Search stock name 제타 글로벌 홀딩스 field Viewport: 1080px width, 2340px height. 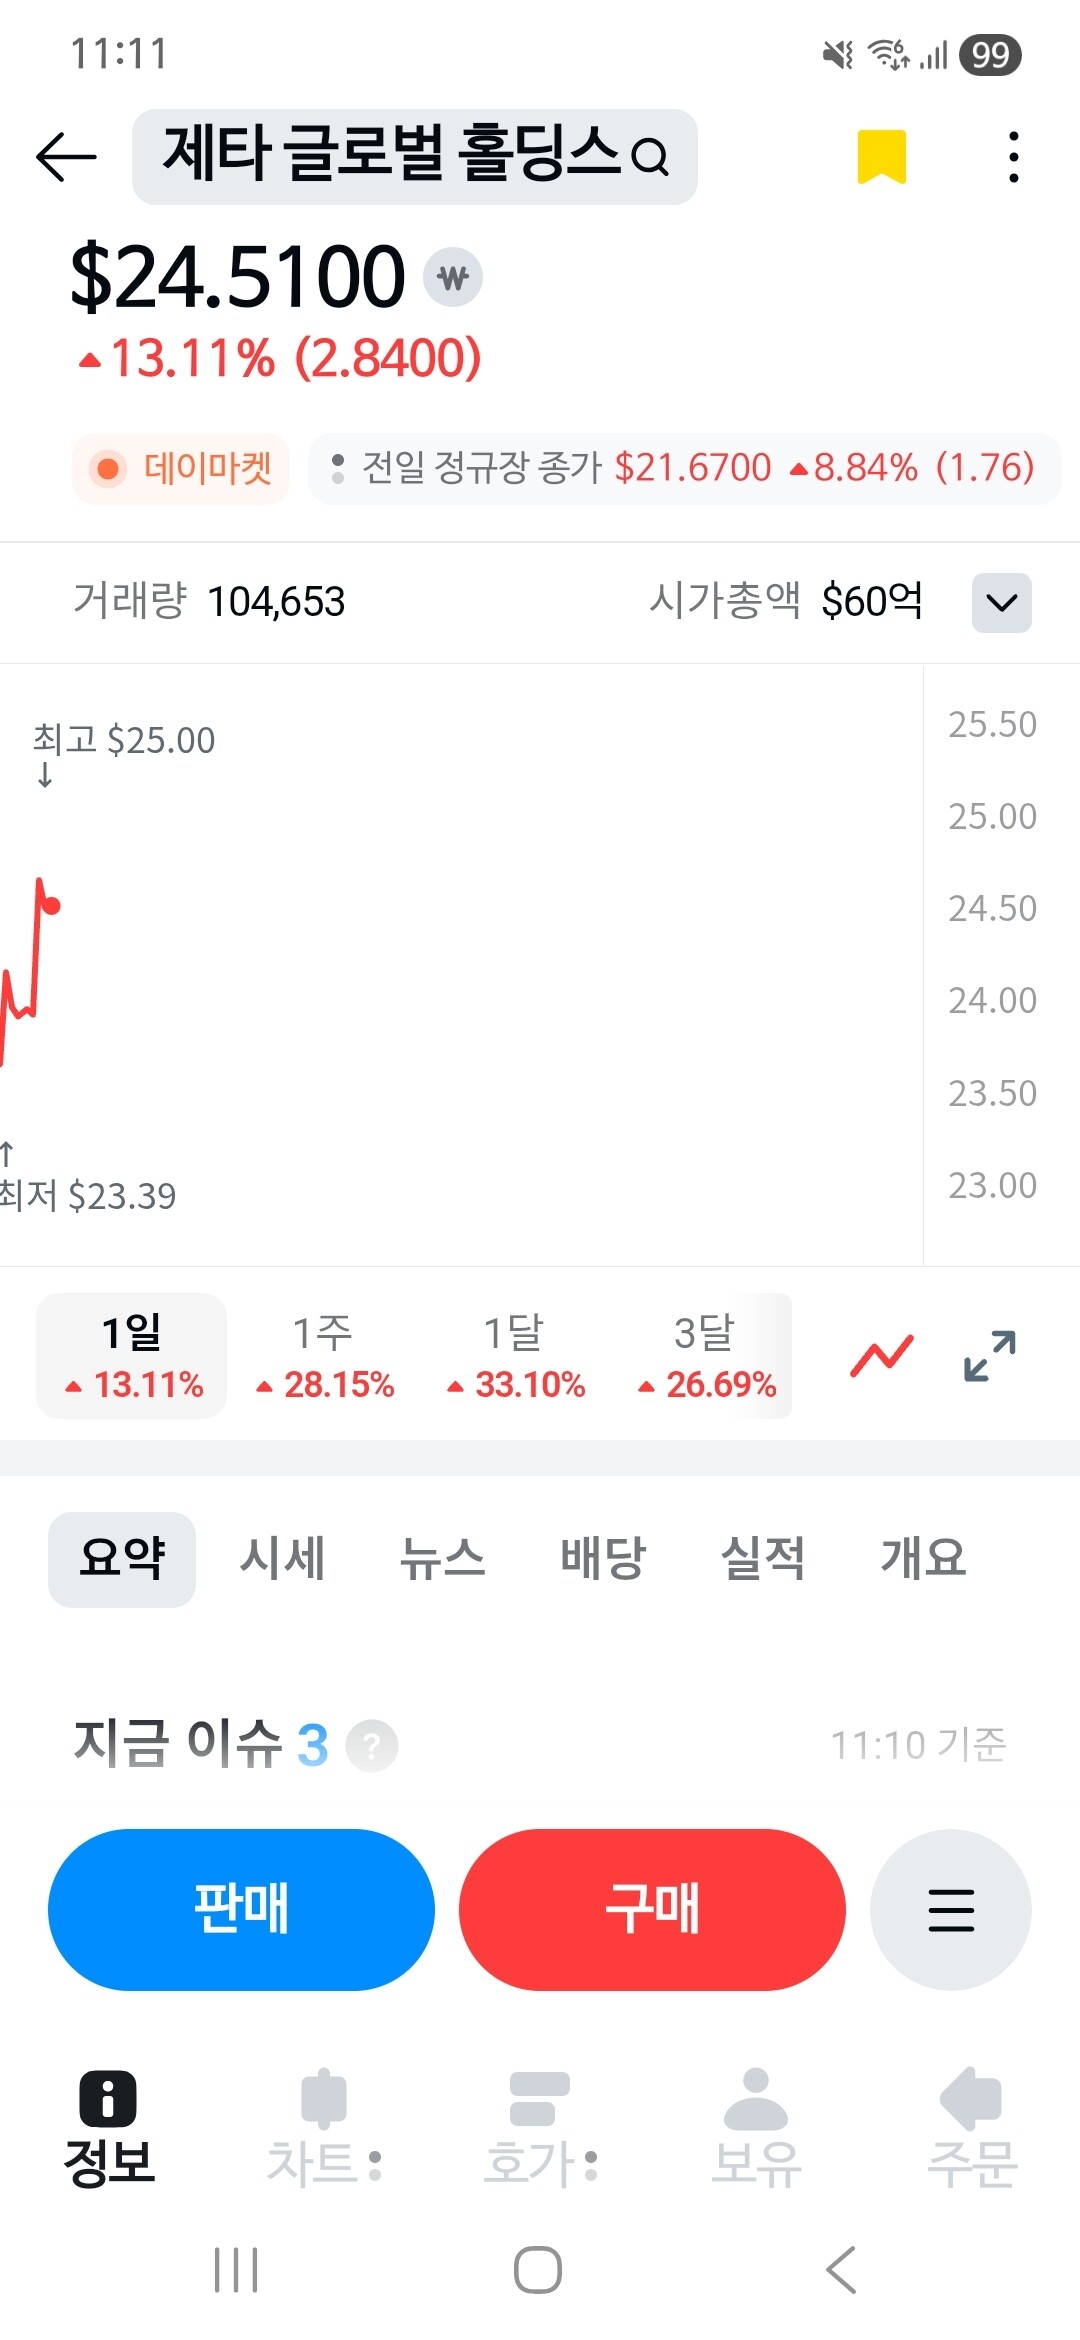[x=415, y=157]
